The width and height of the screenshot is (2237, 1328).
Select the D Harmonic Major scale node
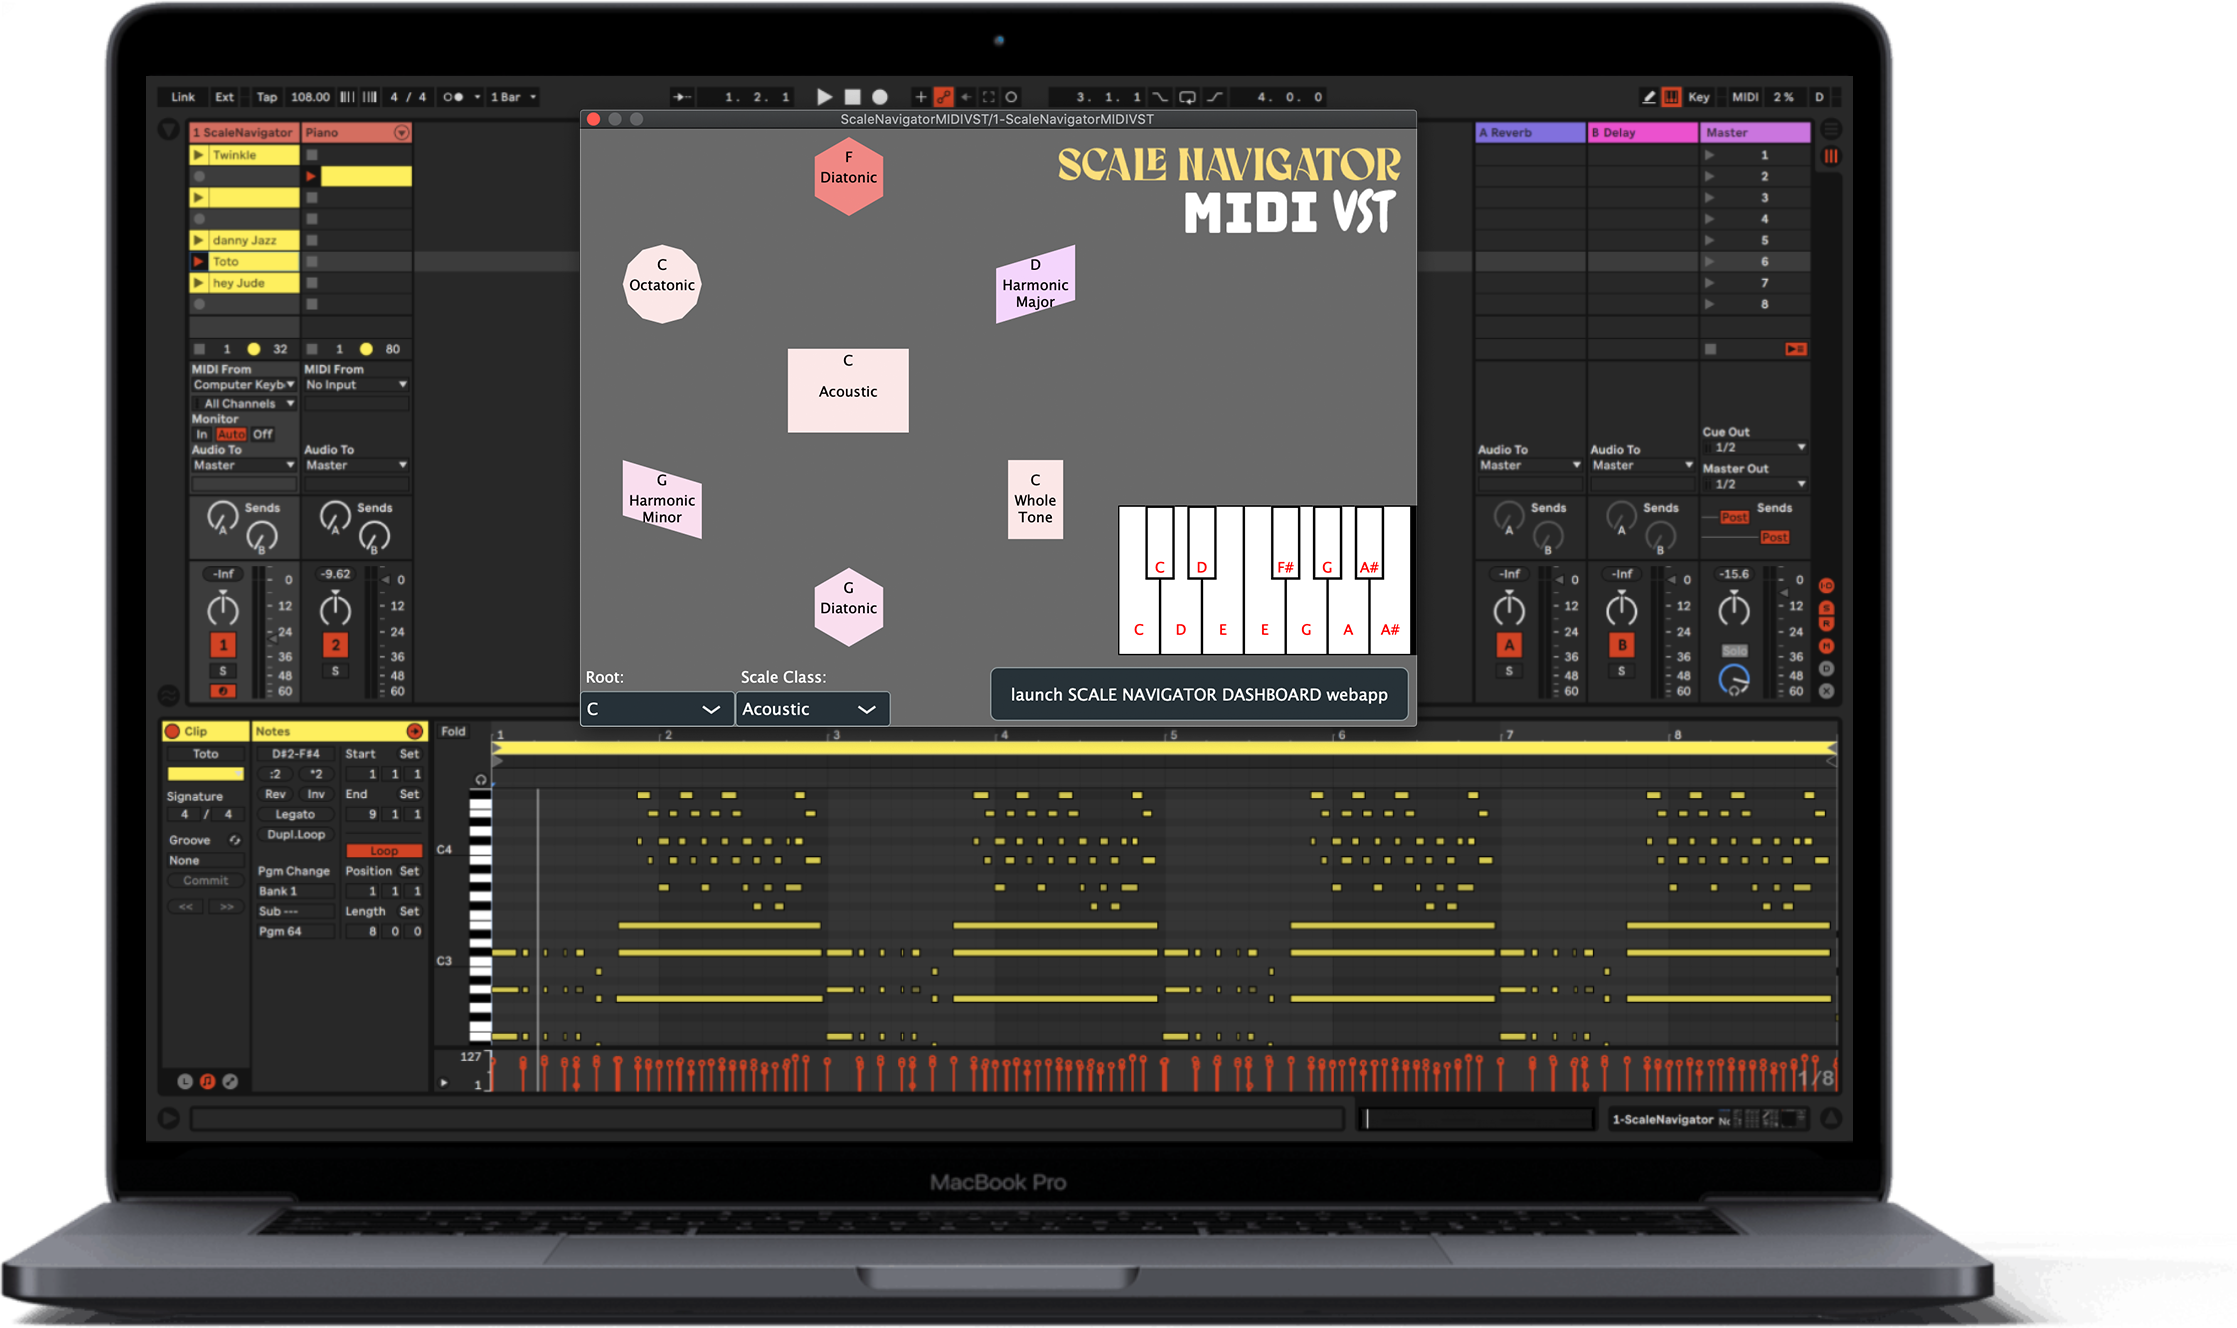[x=1035, y=284]
